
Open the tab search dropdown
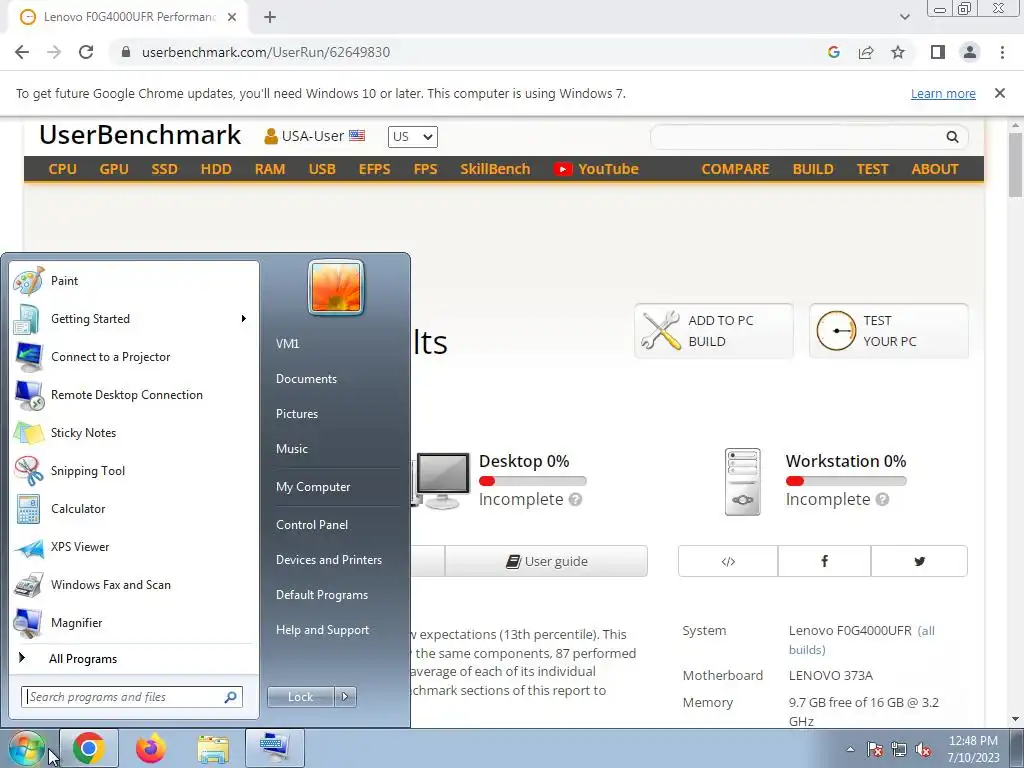click(904, 17)
